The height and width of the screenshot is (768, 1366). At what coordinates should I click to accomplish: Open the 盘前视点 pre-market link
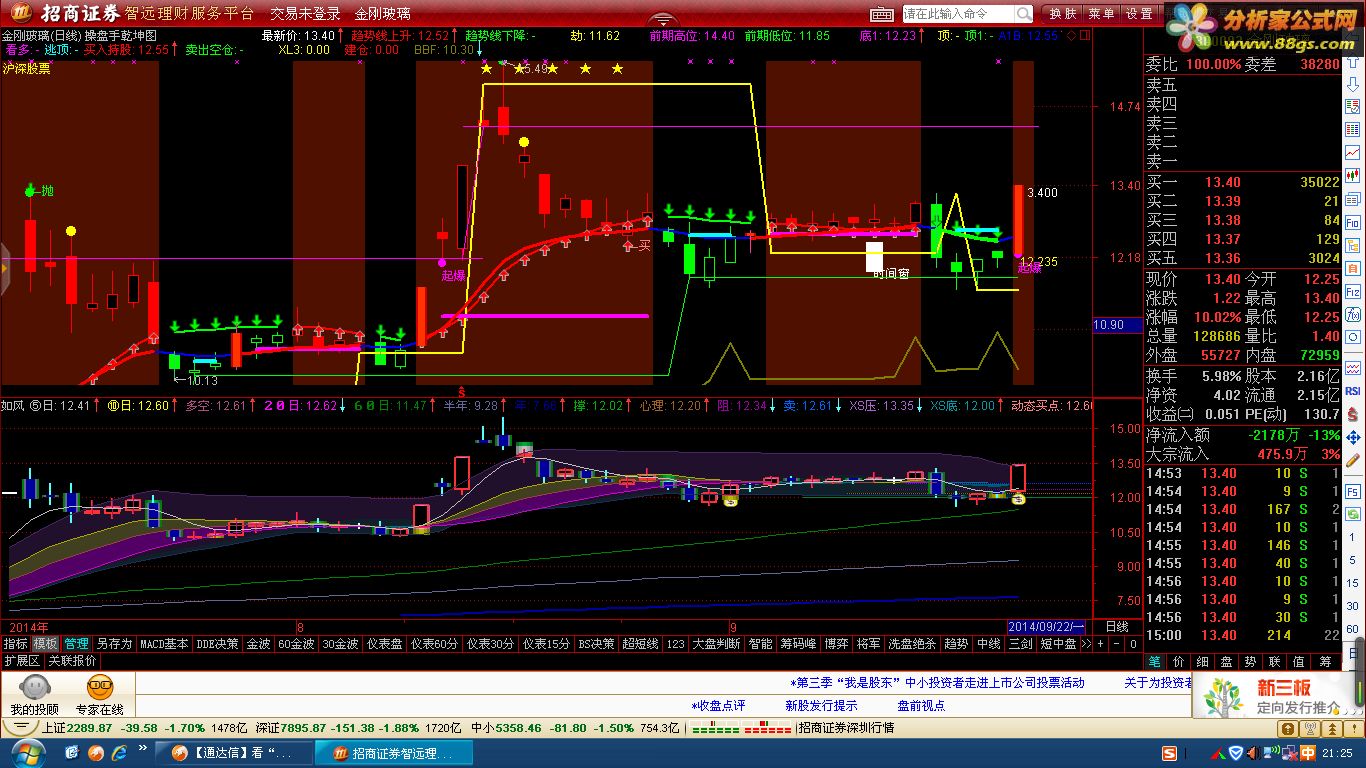(x=921, y=706)
